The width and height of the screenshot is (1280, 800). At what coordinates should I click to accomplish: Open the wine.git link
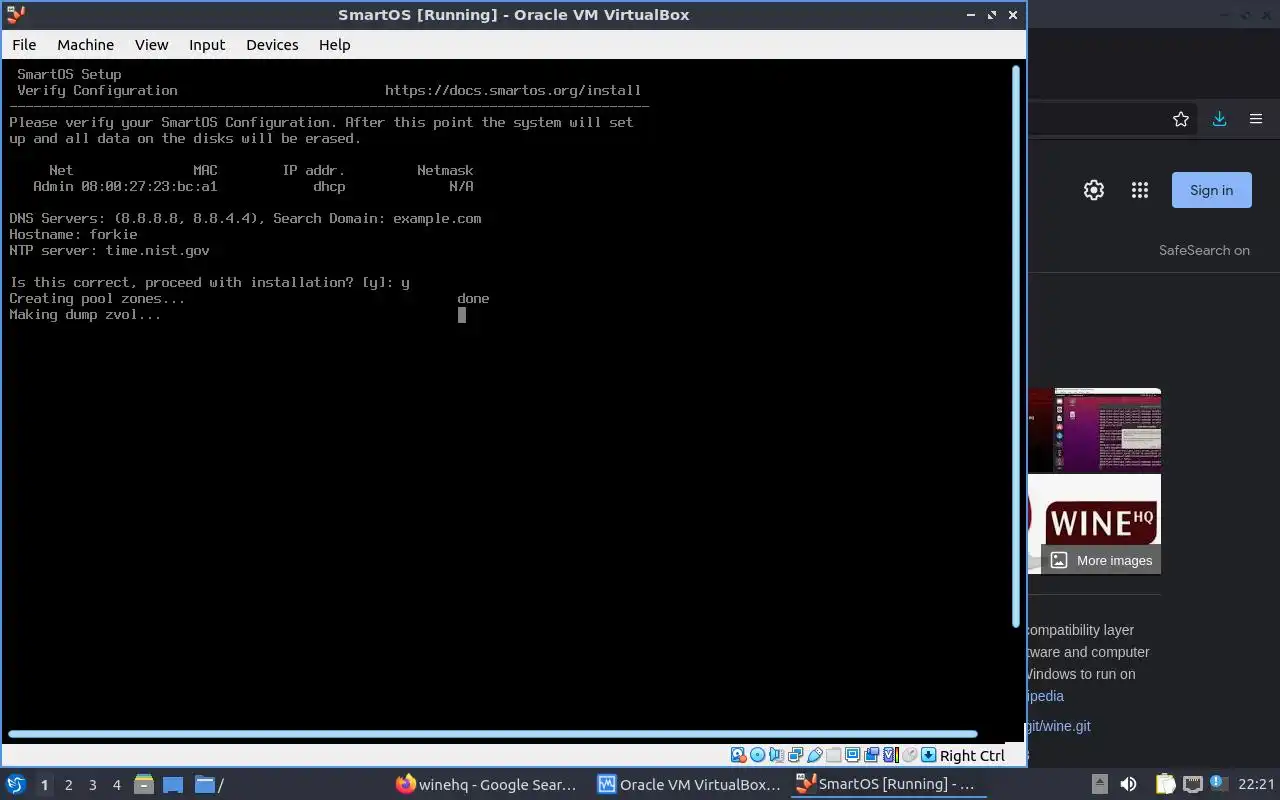pyautogui.click(x=1058, y=726)
